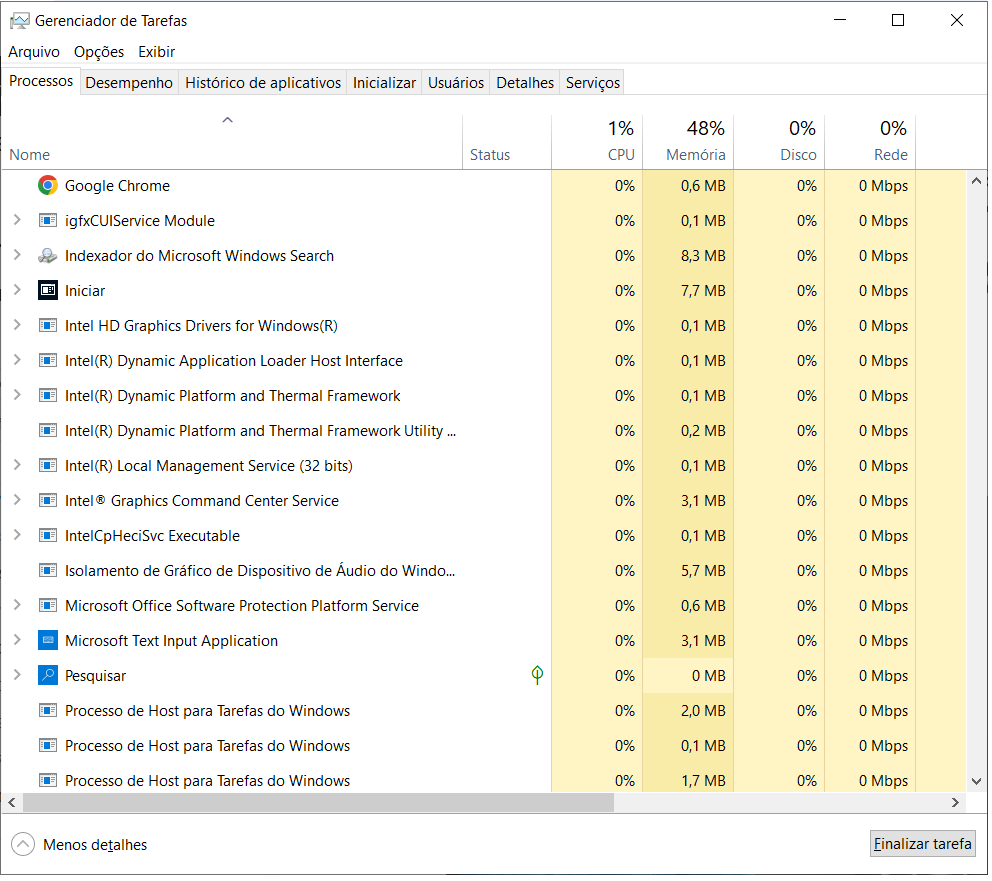Click the 0 MB memory cell for Pesquisar
This screenshot has width=992, height=881.
click(x=688, y=675)
